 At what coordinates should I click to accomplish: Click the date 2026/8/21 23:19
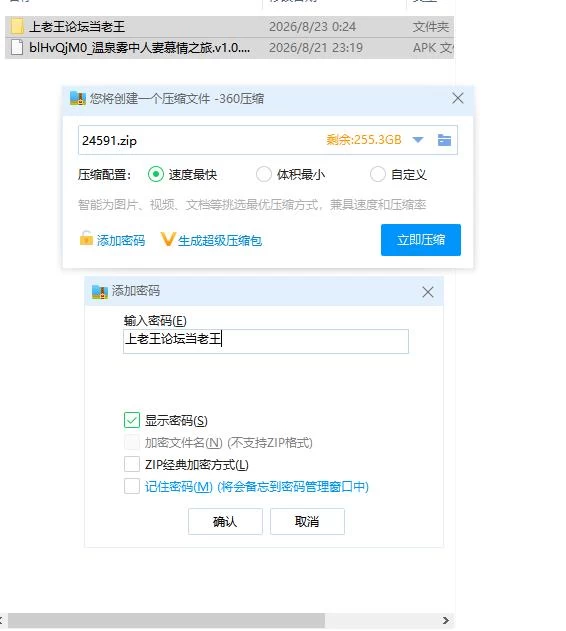tap(316, 48)
